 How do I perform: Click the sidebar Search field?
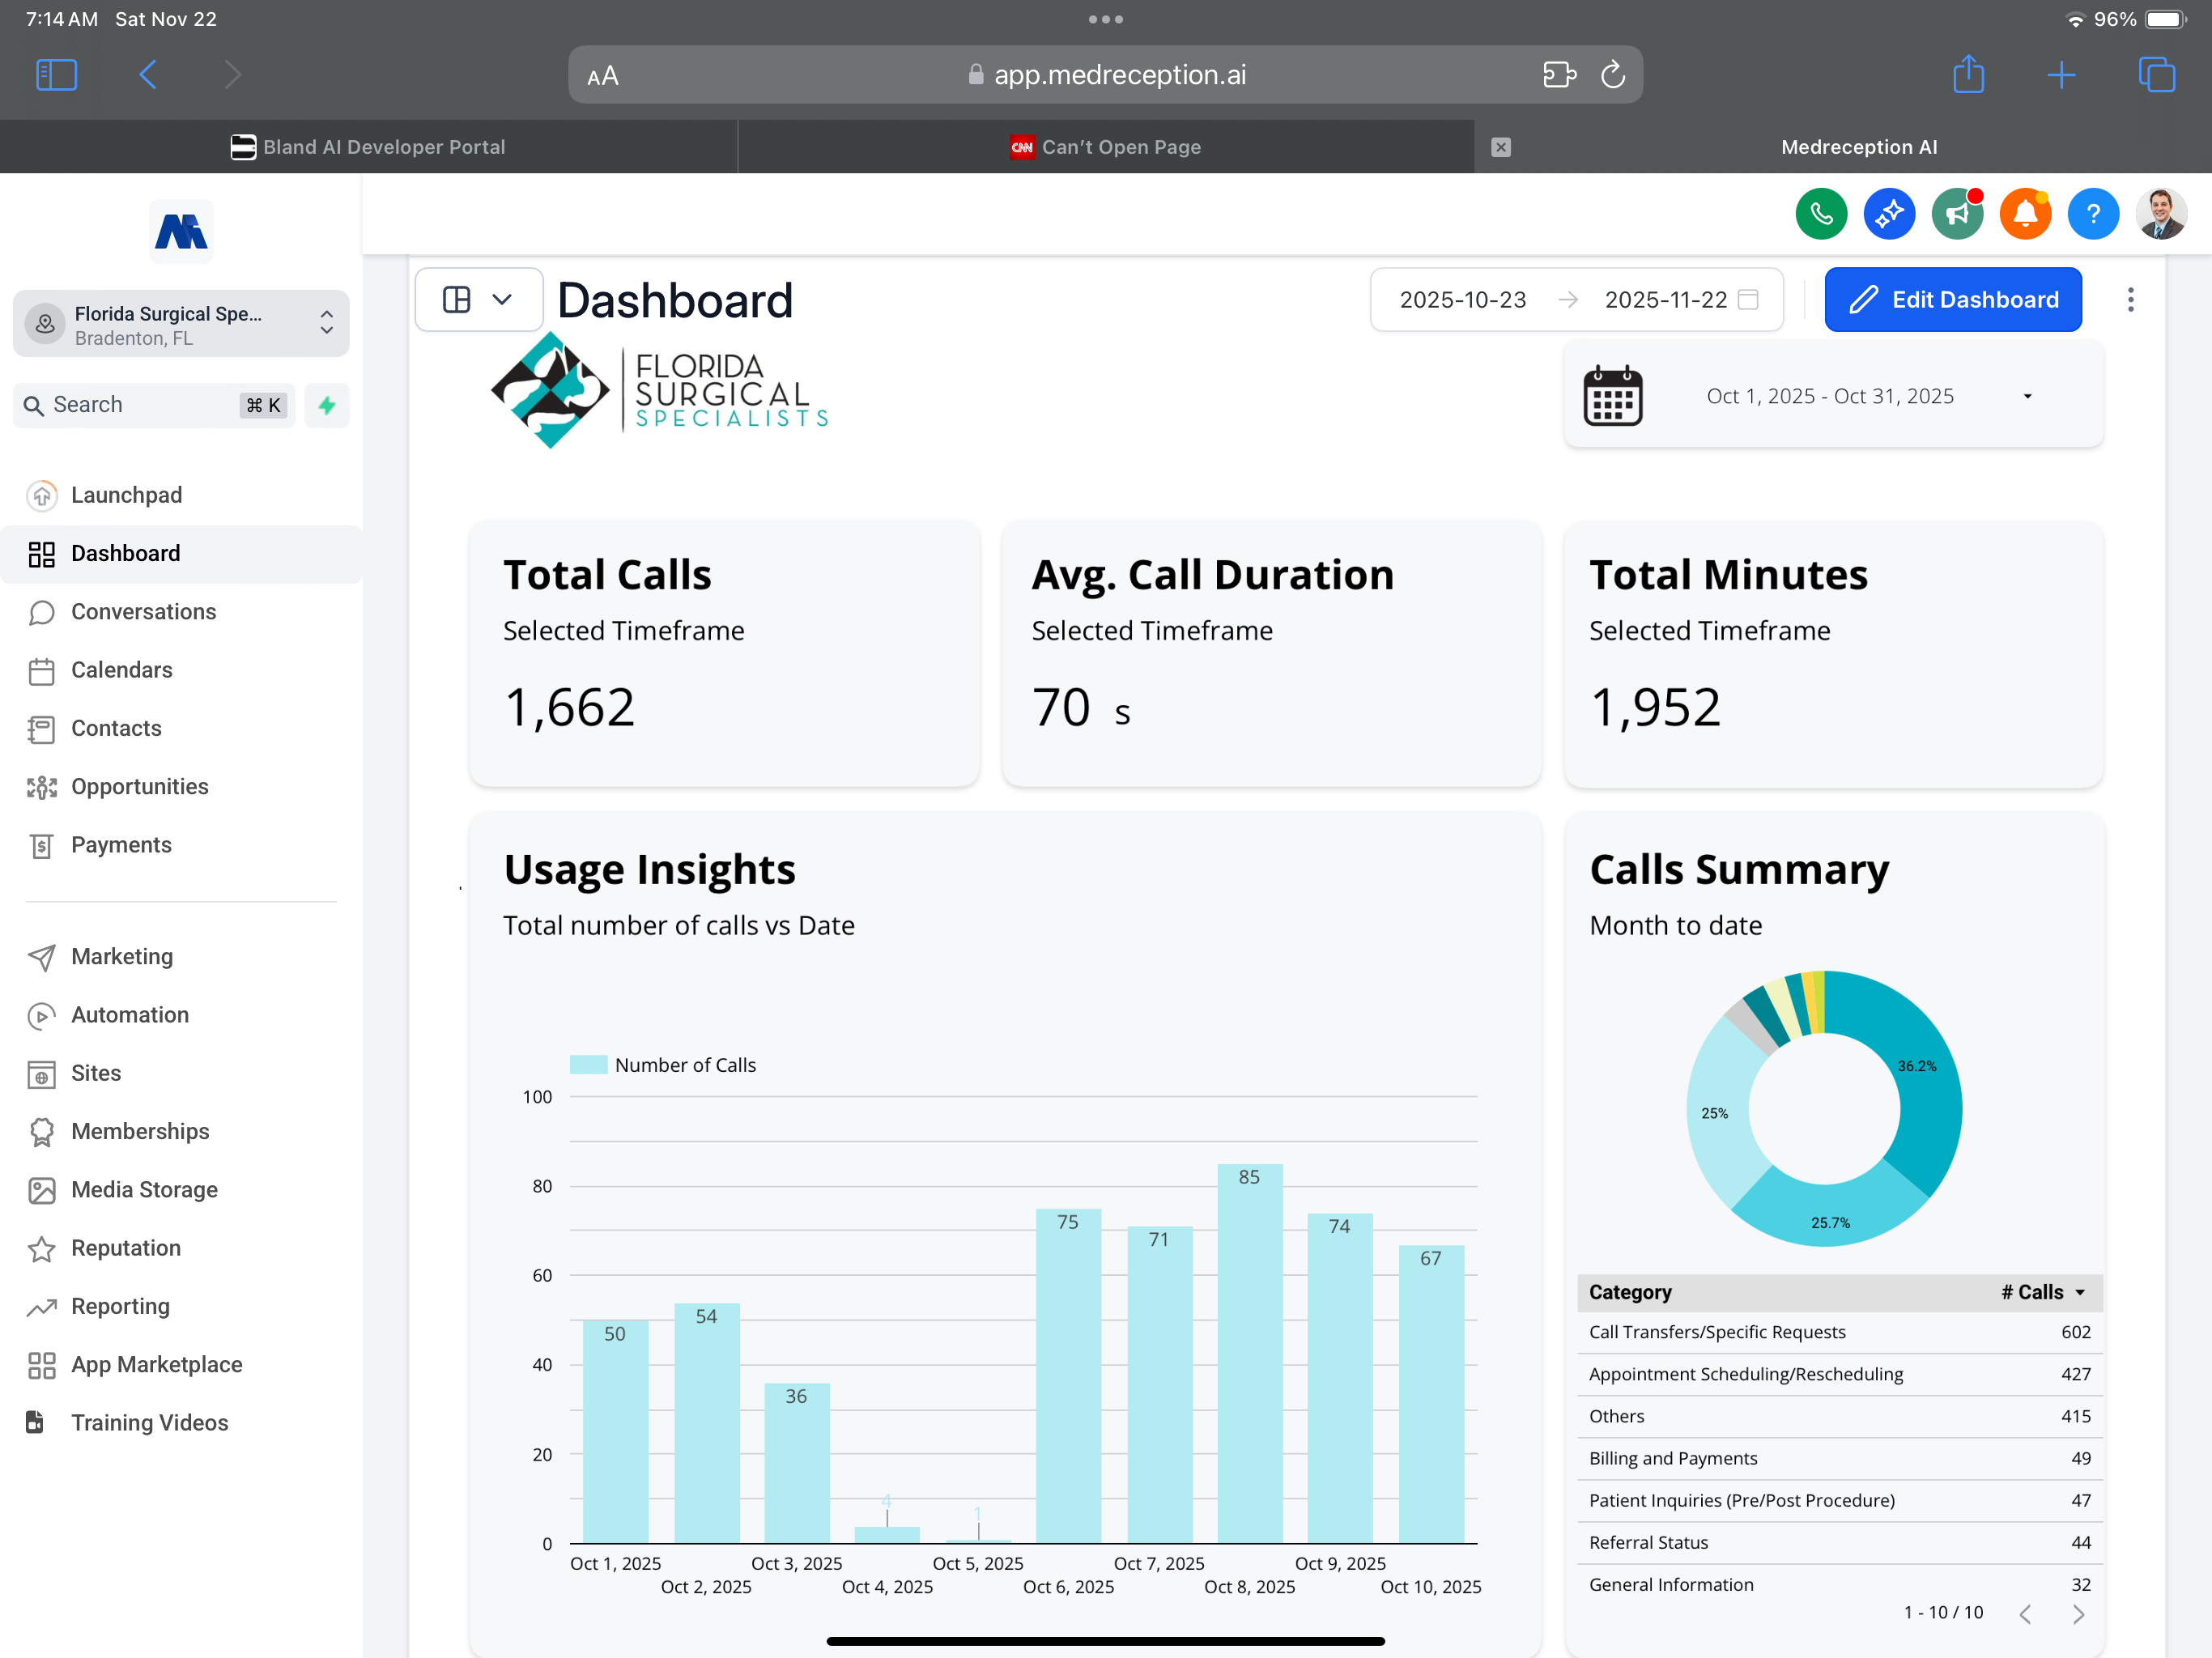click(x=154, y=405)
